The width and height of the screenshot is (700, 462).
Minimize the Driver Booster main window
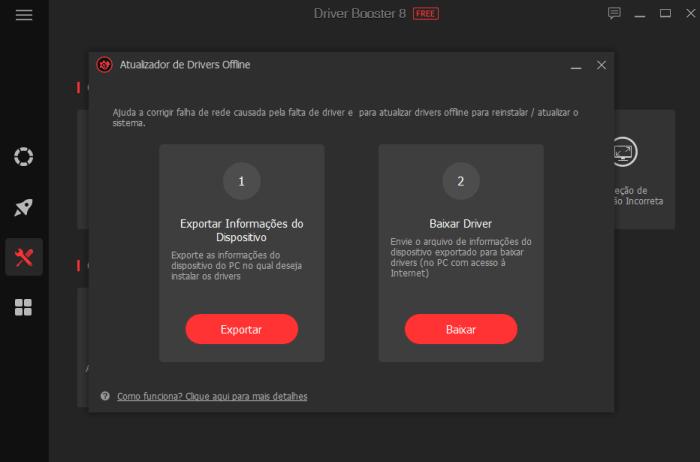click(640, 14)
